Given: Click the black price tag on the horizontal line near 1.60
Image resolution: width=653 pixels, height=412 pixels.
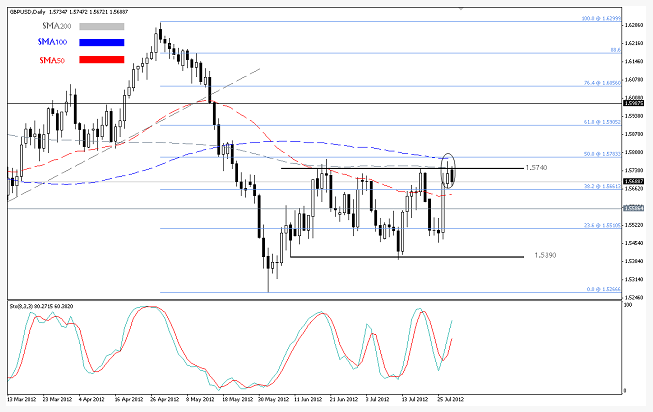Looking at the screenshot, I should tap(633, 103).
